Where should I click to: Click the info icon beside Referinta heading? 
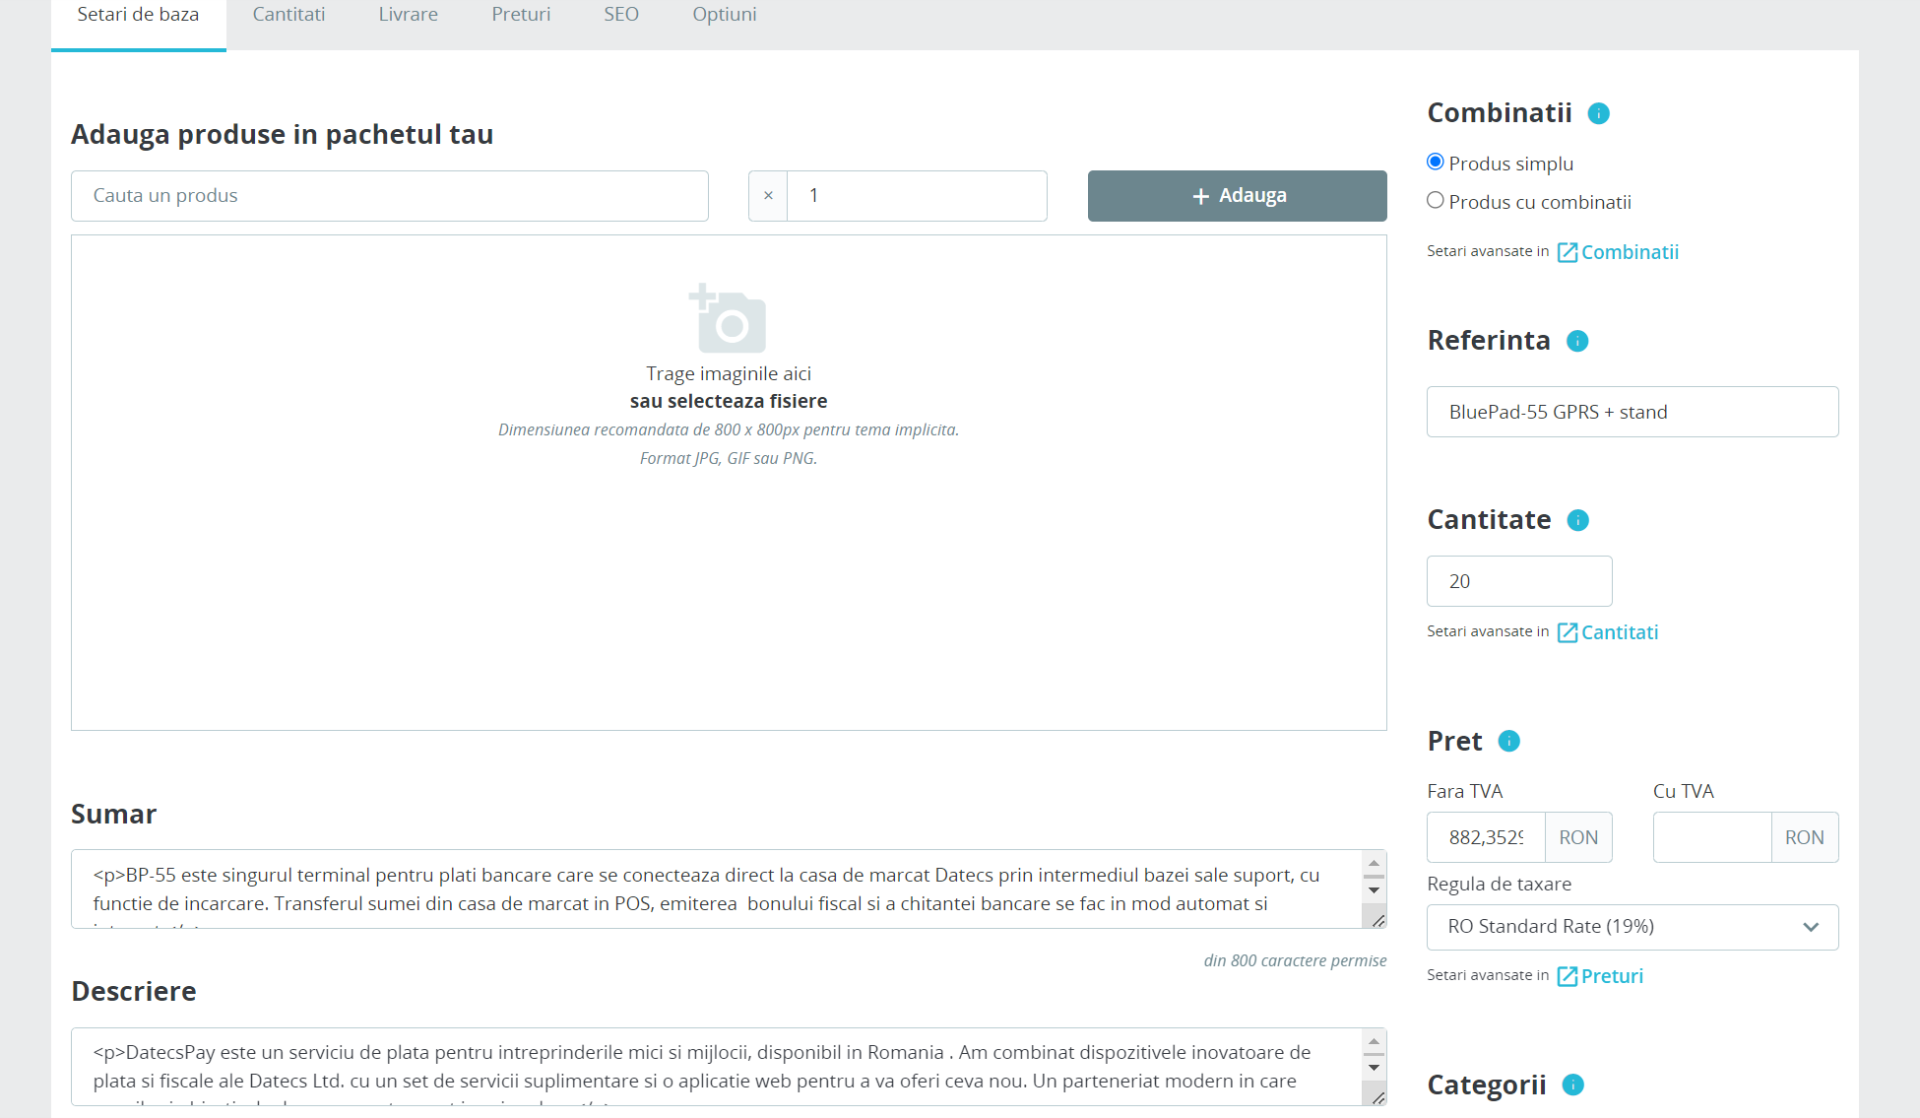pyautogui.click(x=1577, y=341)
